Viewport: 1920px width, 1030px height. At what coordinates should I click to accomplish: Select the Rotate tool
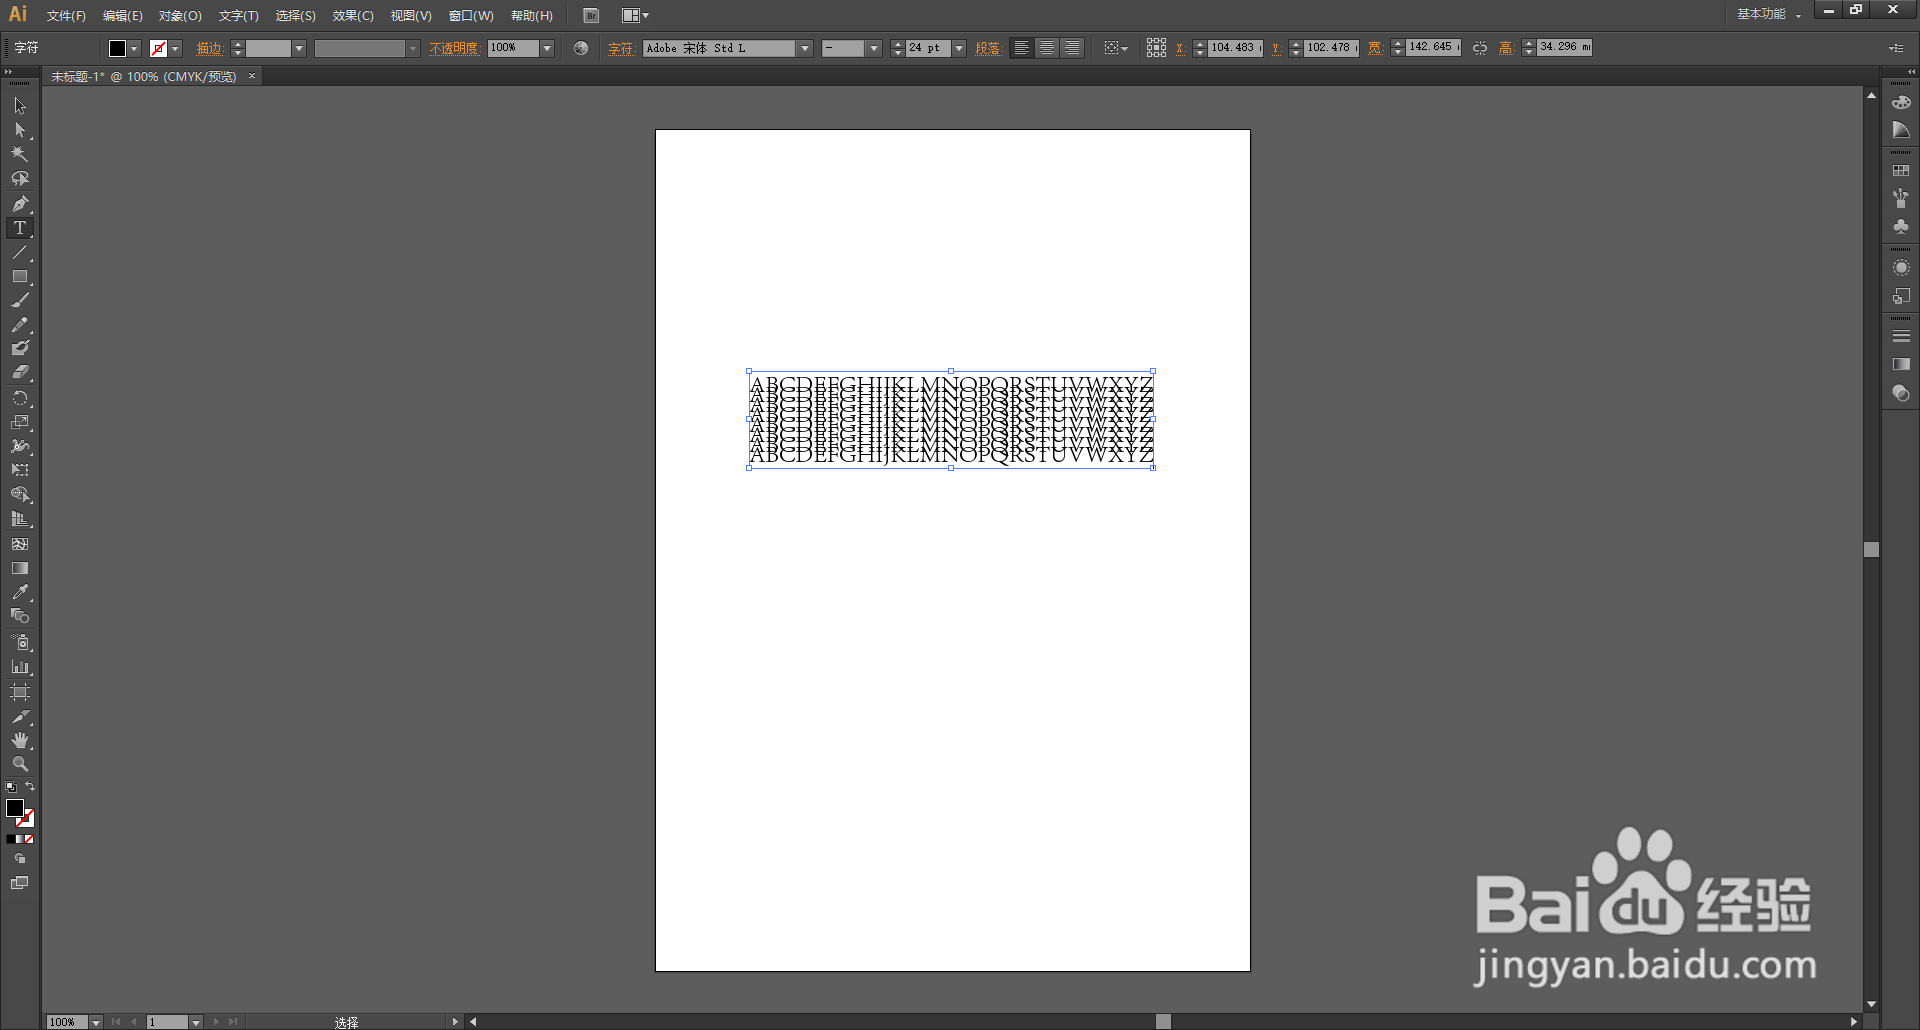[20, 398]
